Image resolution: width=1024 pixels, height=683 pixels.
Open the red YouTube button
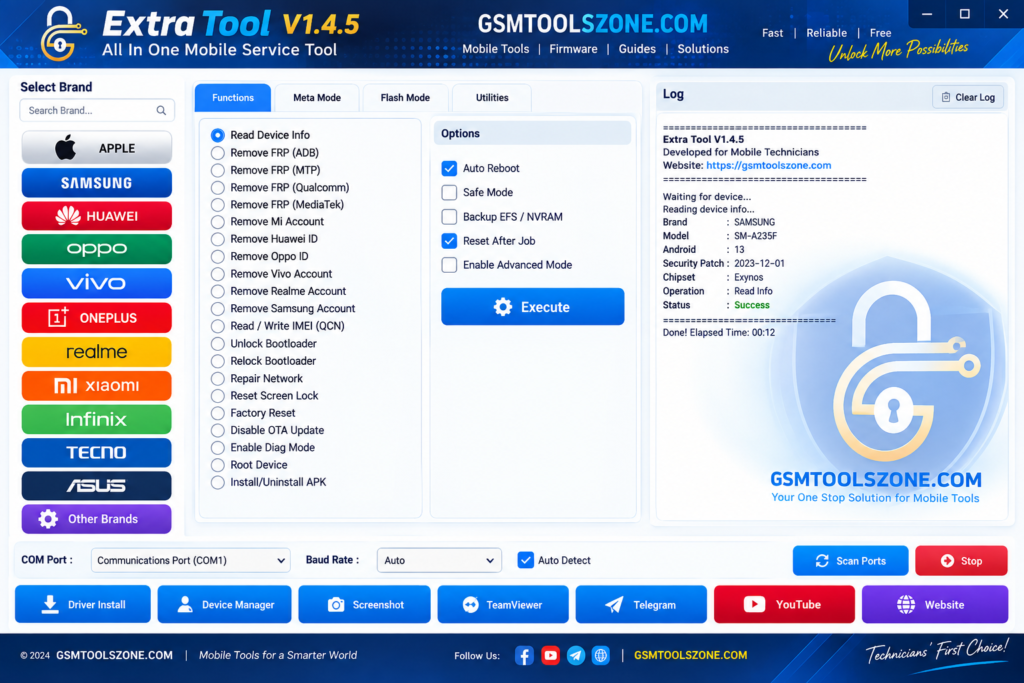click(784, 605)
